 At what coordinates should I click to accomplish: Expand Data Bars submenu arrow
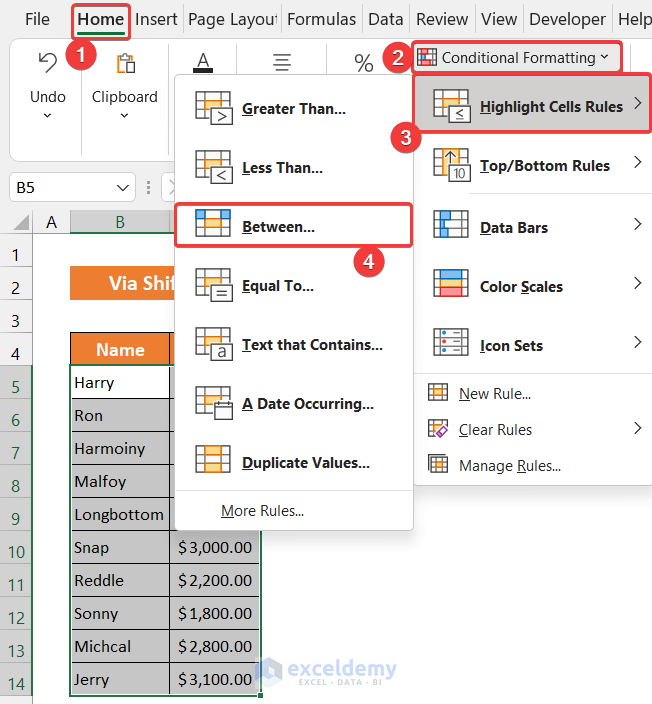pyautogui.click(x=638, y=224)
